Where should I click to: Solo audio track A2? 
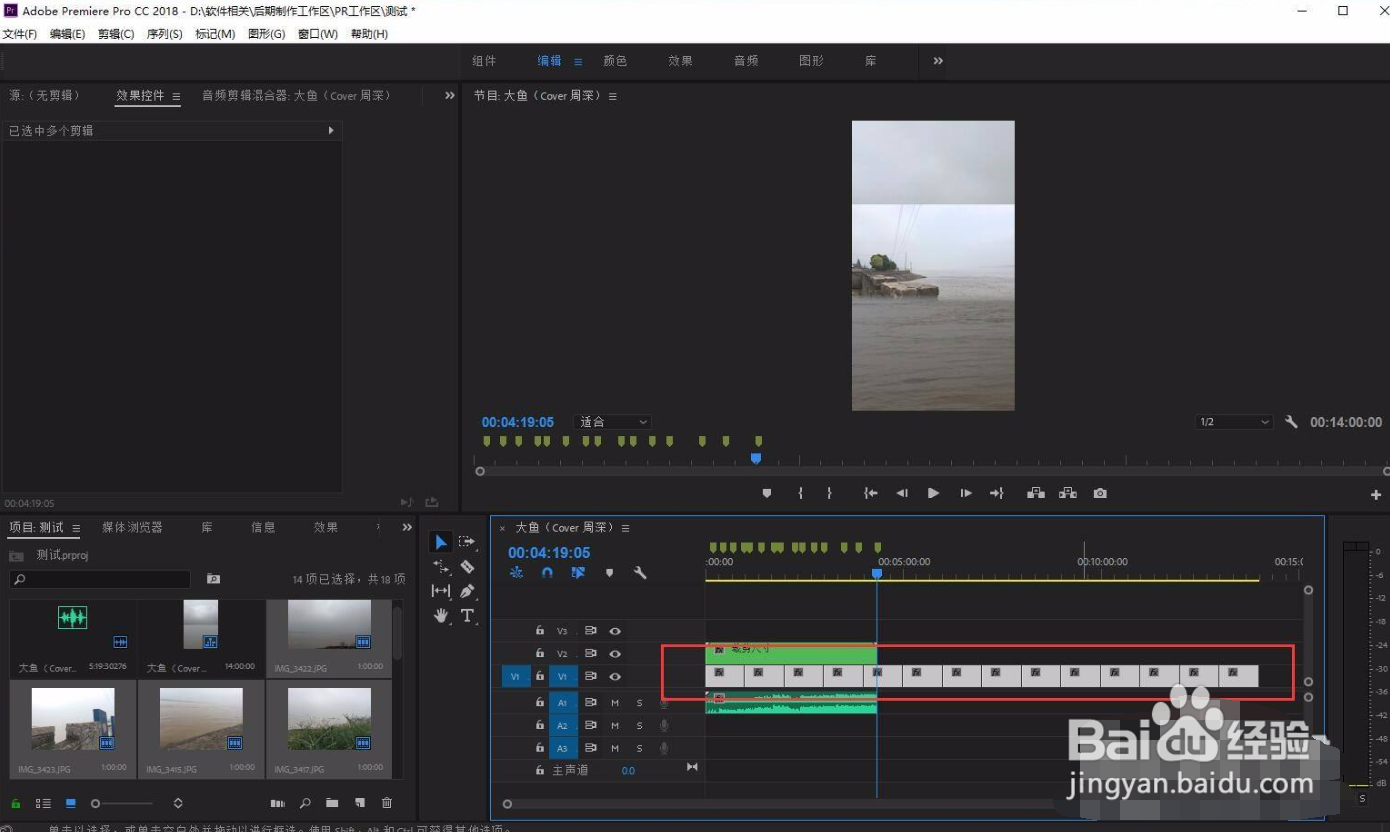(x=640, y=726)
